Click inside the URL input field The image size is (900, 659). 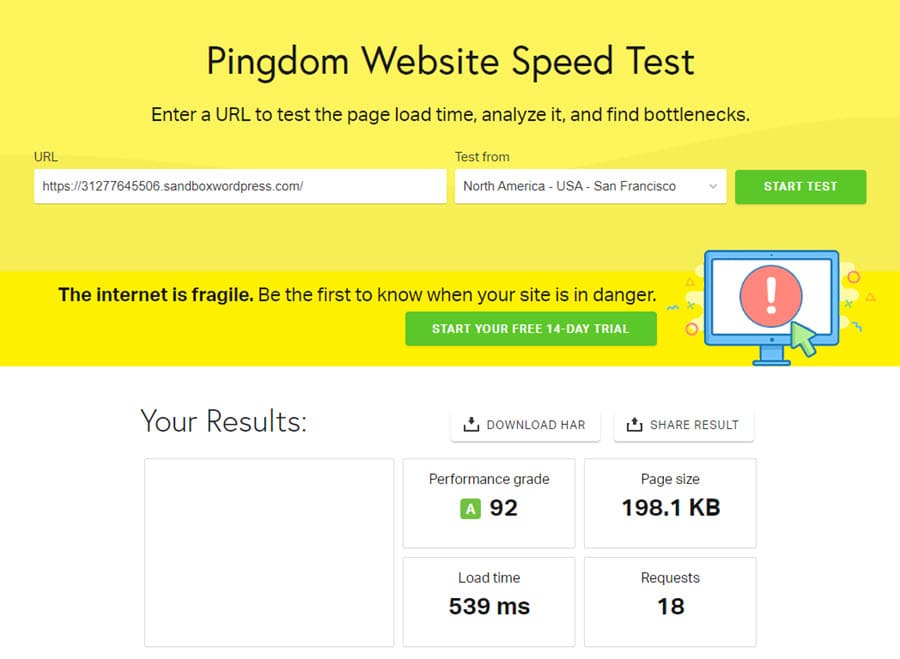[240, 187]
